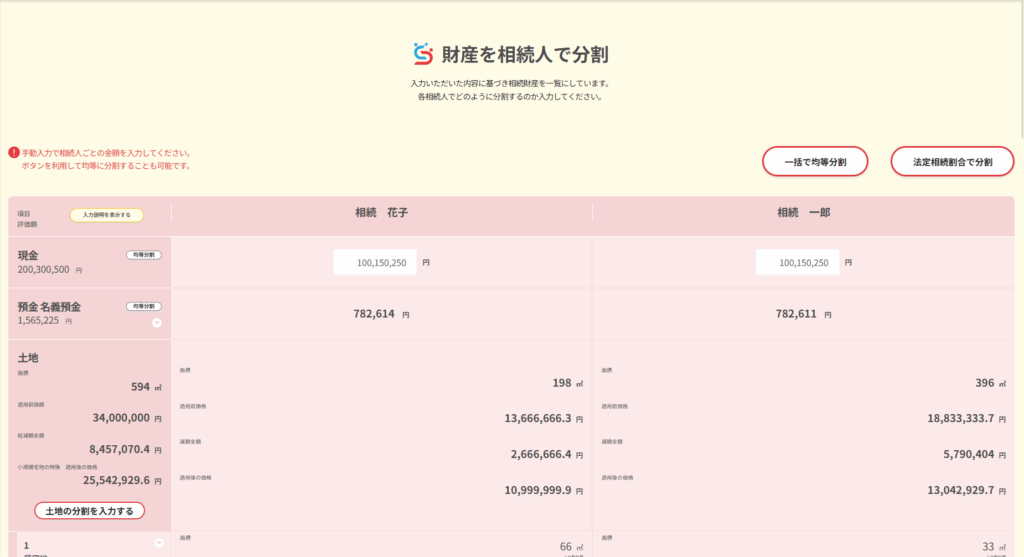Click the page's vertical scrollbar
The image size is (1024, 557).
pos(1019,70)
